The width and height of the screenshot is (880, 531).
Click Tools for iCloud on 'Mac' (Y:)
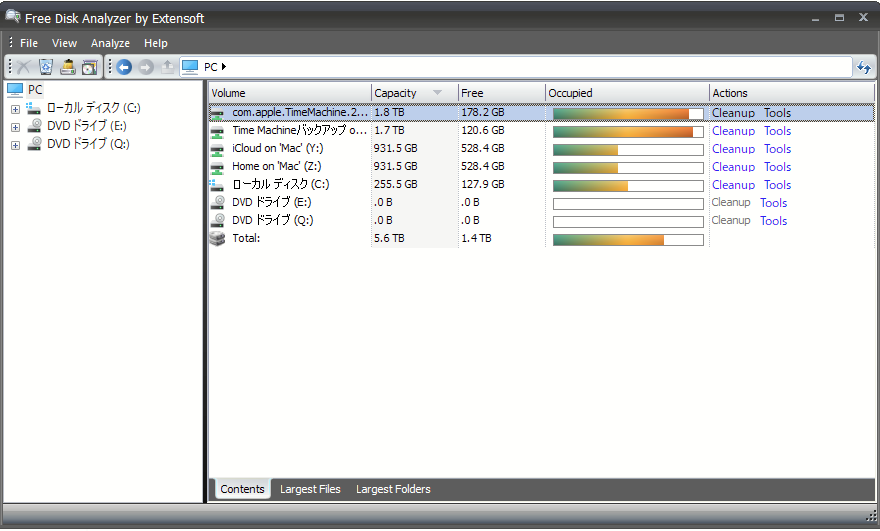coord(777,149)
